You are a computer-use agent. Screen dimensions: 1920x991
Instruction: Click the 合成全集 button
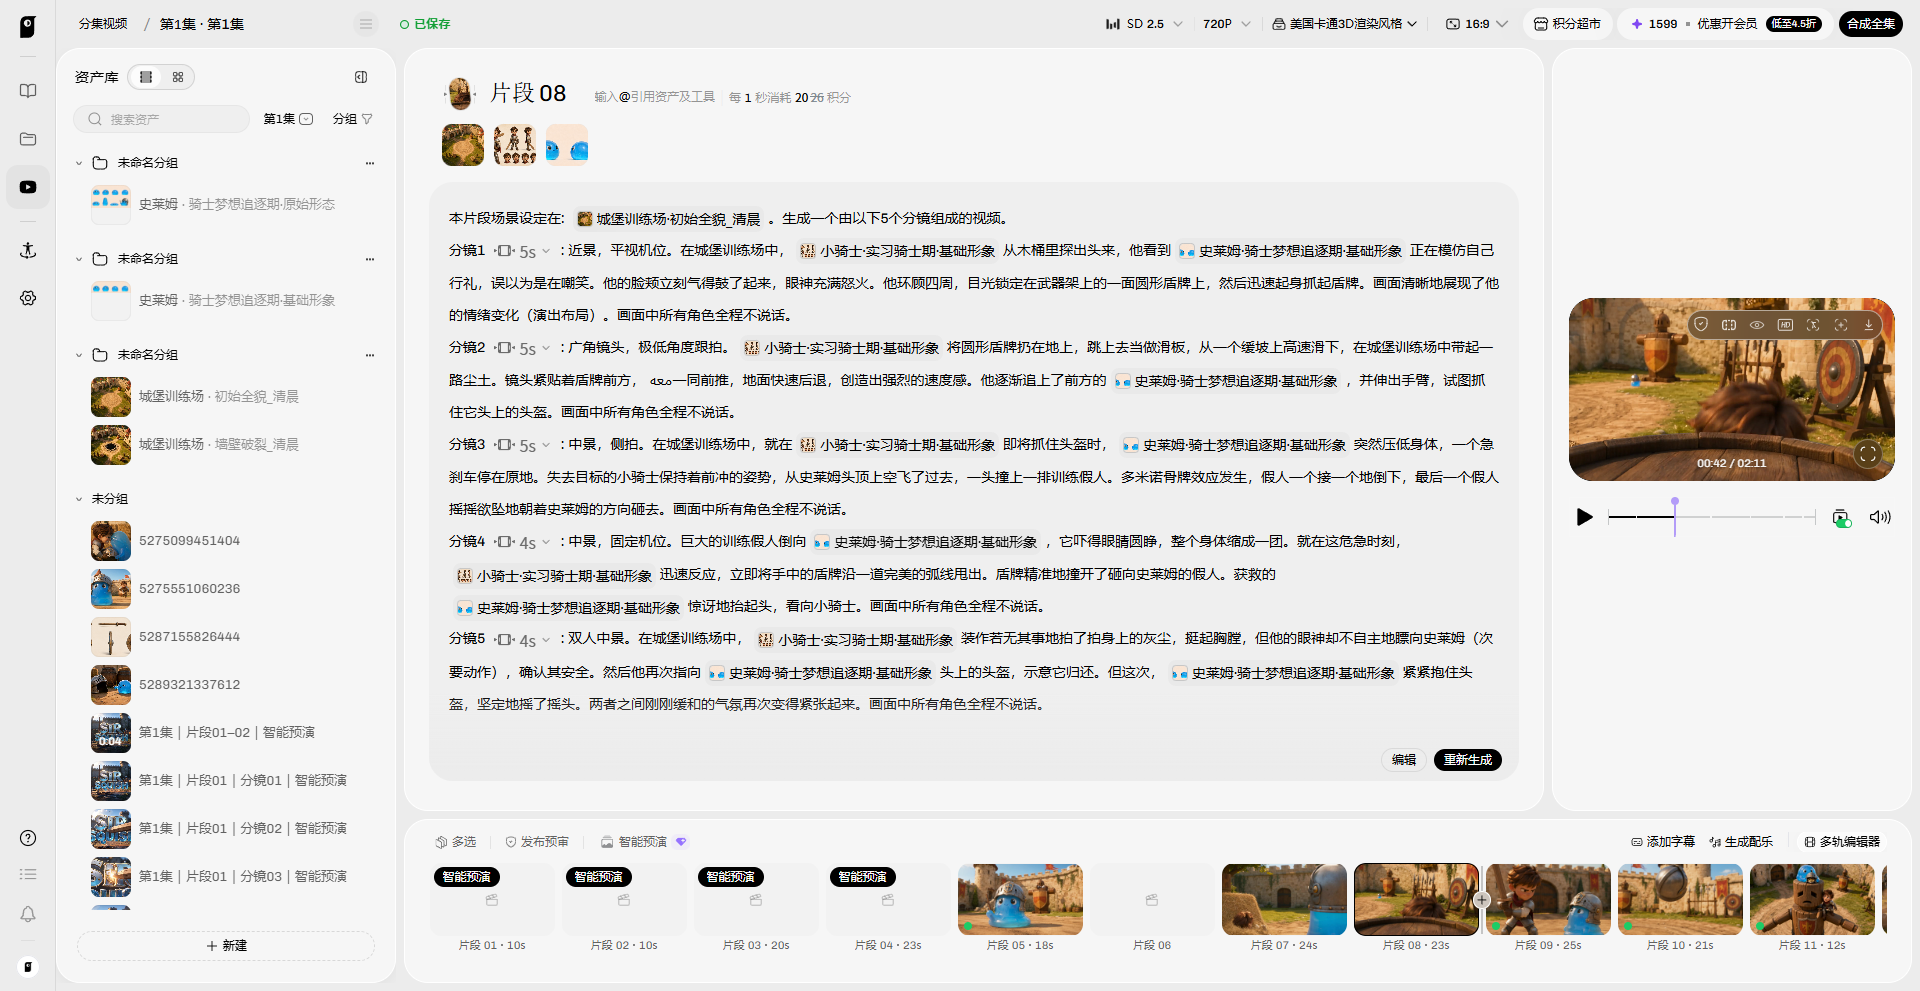[1870, 24]
